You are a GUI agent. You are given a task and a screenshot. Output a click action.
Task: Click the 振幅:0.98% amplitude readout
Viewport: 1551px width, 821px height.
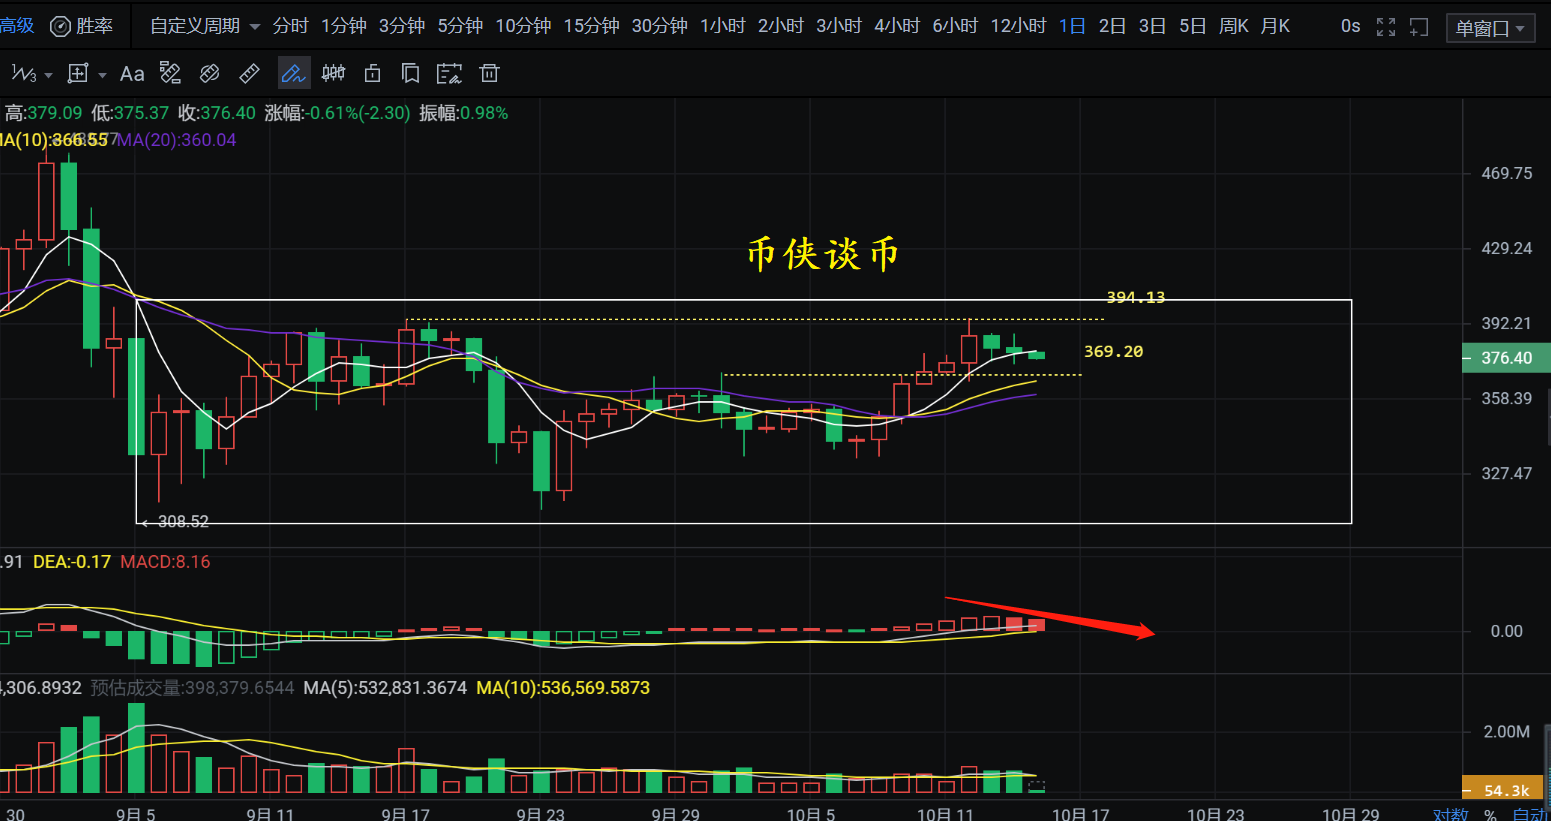tap(463, 113)
